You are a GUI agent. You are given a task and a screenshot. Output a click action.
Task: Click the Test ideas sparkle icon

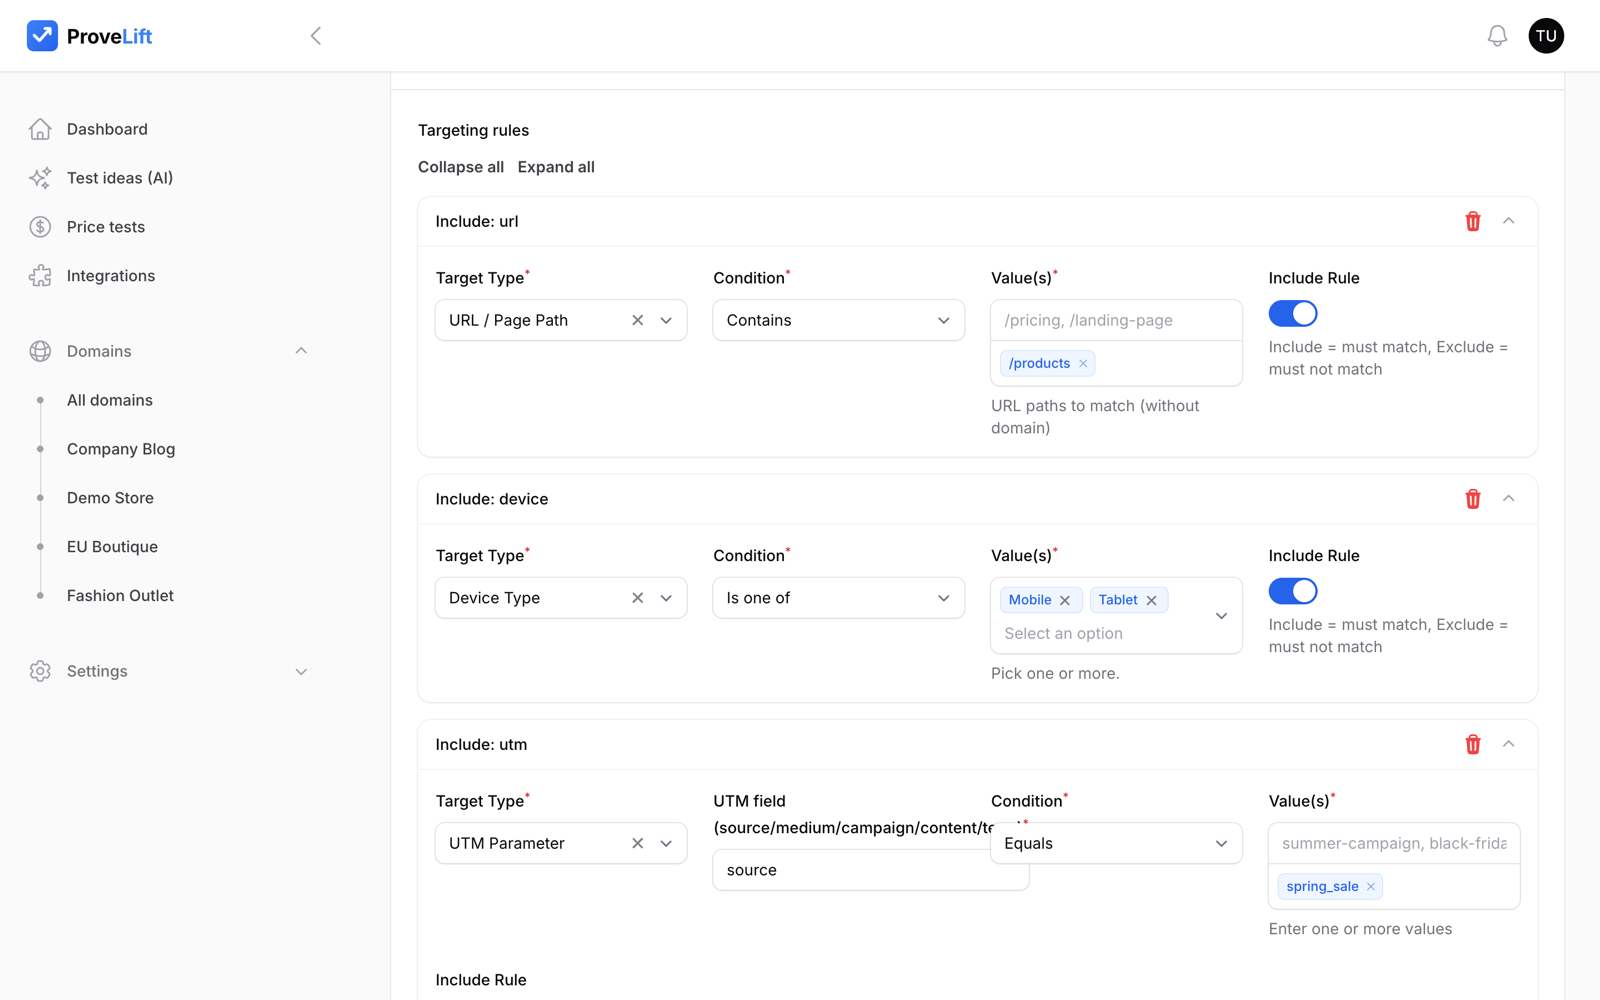point(40,178)
